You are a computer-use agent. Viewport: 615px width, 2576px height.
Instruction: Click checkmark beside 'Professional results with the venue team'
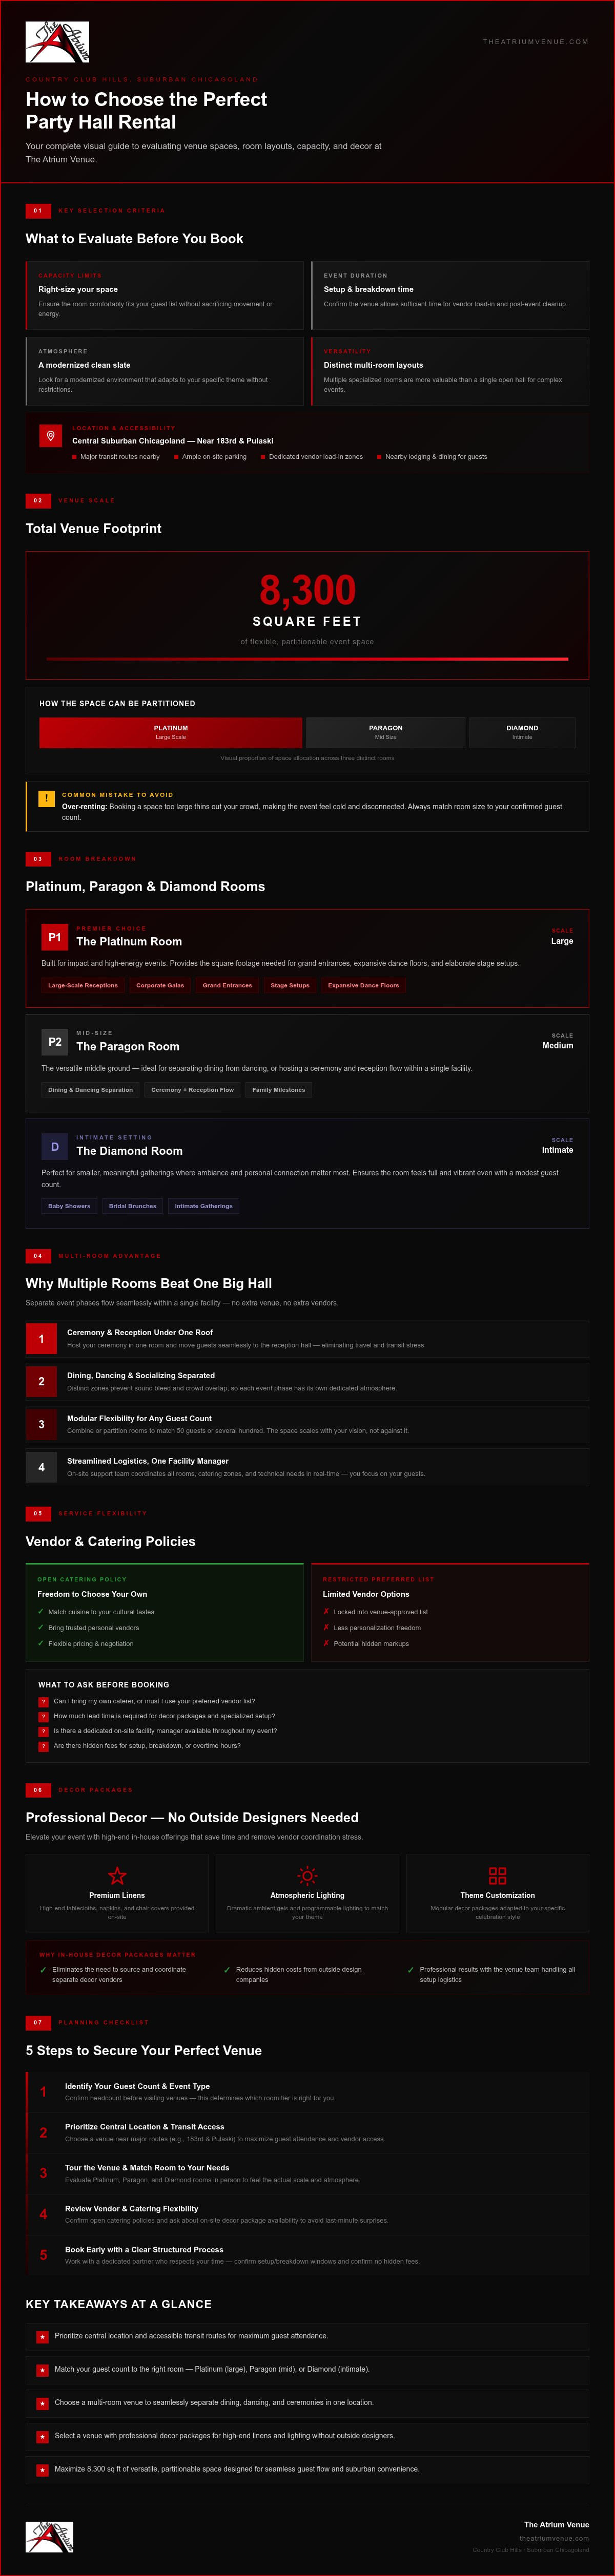(411, 1970)
